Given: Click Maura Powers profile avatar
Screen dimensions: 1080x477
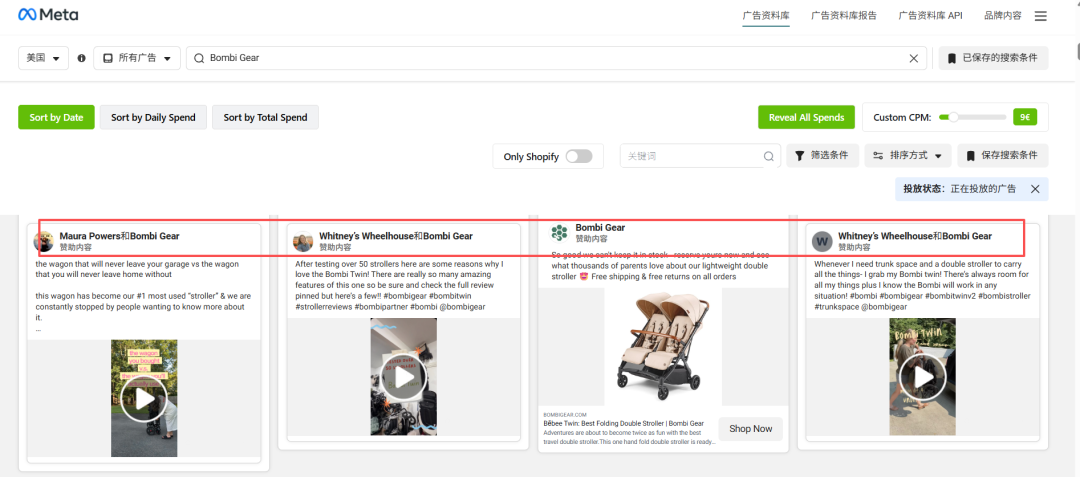Looking at the screenshot, I should coord(44,241).
